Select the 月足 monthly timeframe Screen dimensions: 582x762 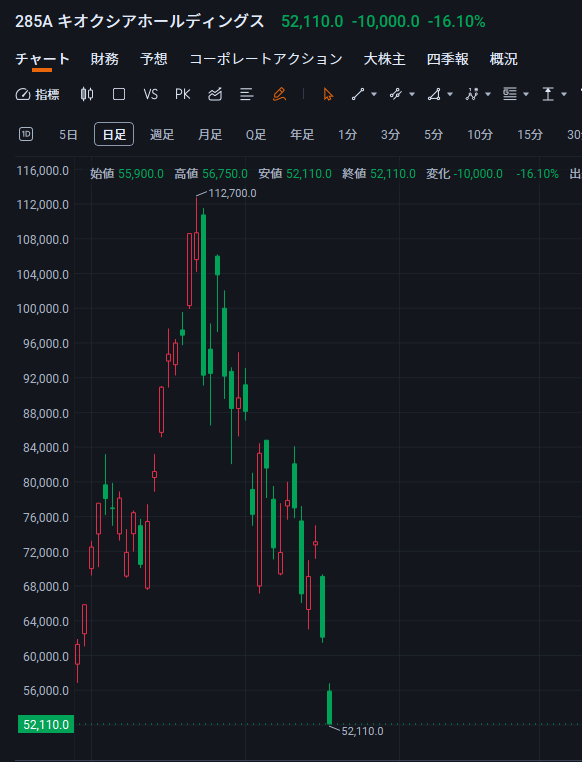[x=210, y=135]
